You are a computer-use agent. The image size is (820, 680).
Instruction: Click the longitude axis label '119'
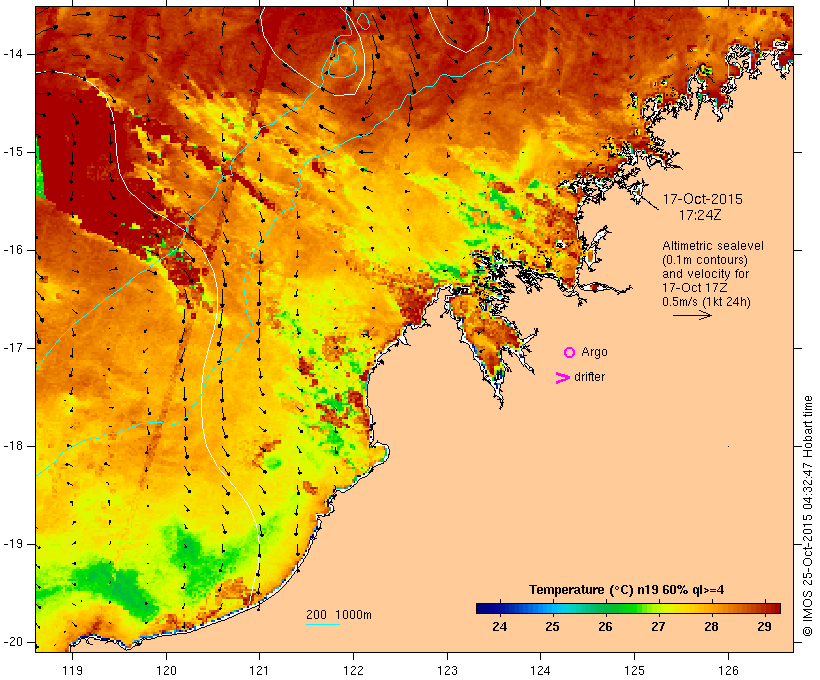(x=72, y=671)
